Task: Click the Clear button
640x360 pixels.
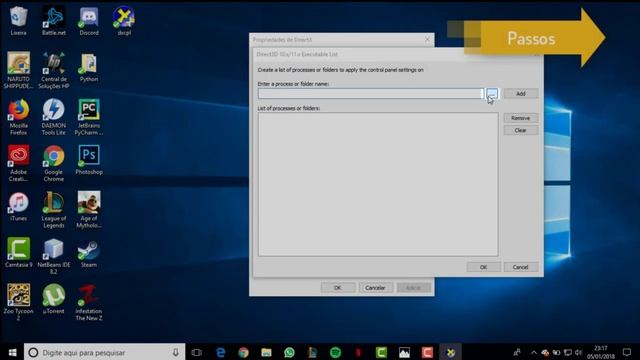Action: coord(520,130)
